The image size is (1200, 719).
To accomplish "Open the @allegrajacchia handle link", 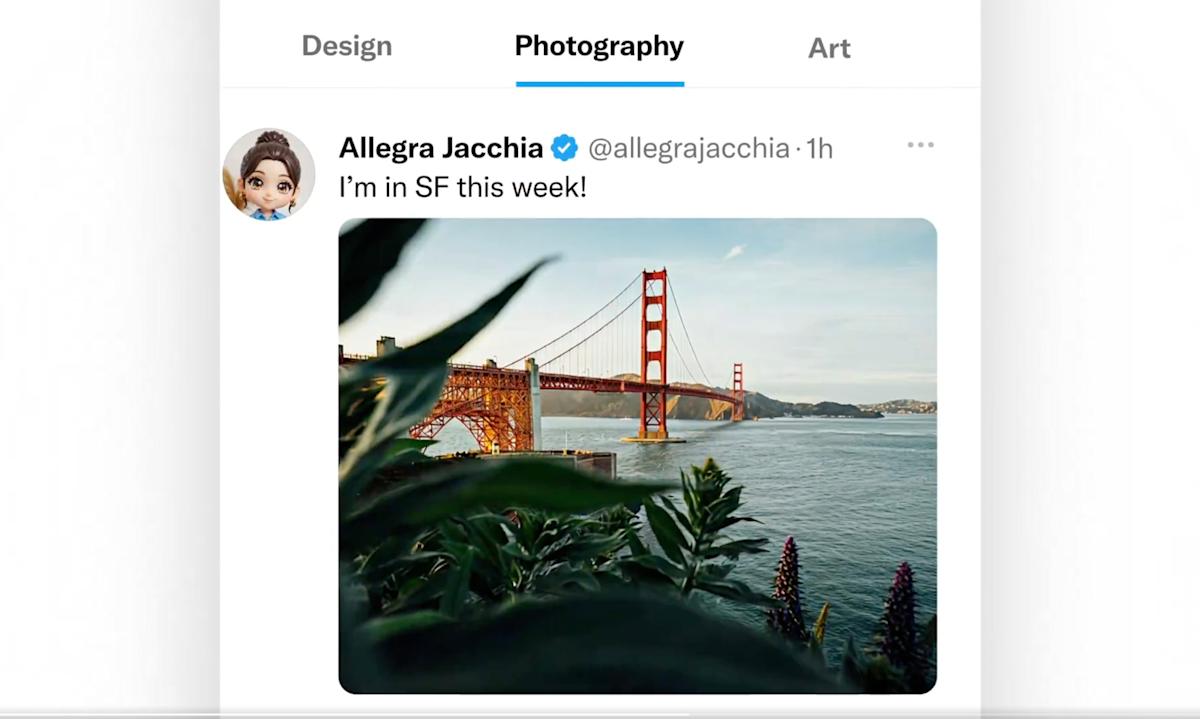I will click(x=689, y=149).
